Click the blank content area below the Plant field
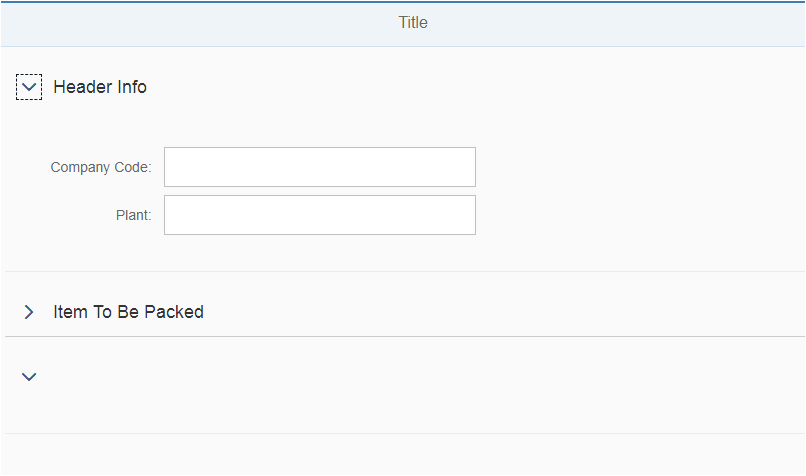806x476 pixels. (x=405, y=253)
